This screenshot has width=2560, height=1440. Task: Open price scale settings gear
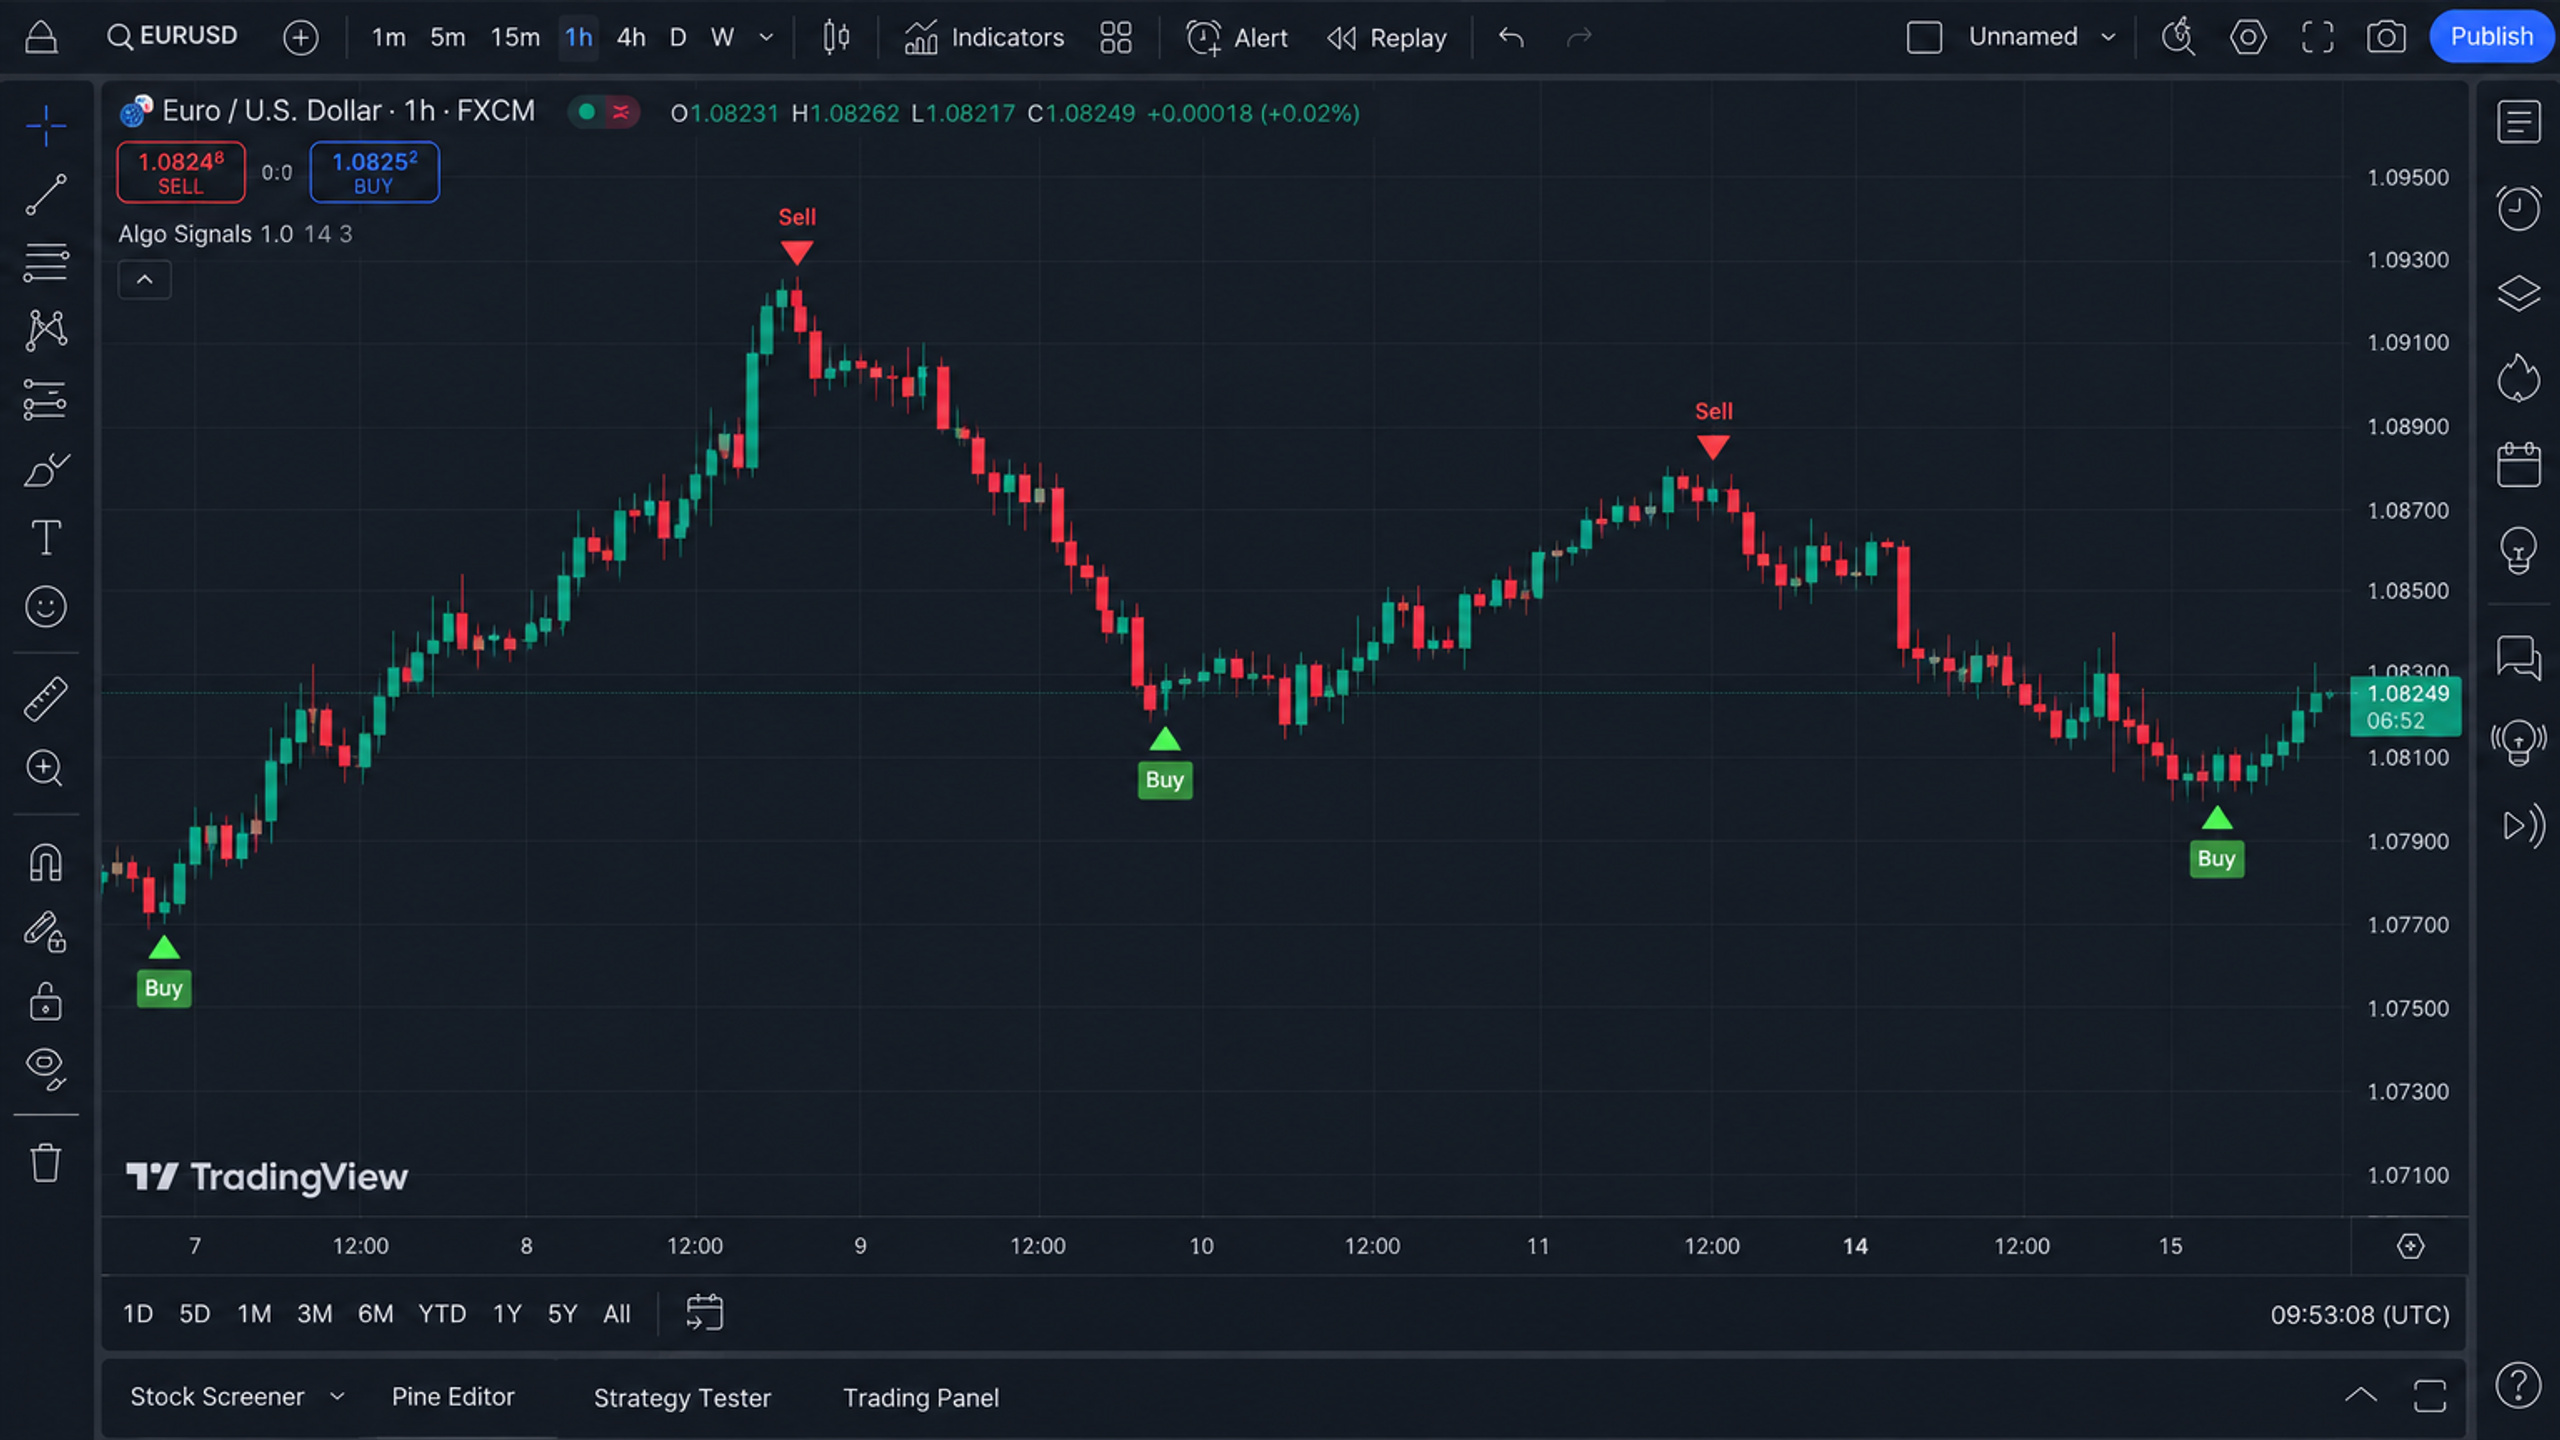click(2410, 1246)
